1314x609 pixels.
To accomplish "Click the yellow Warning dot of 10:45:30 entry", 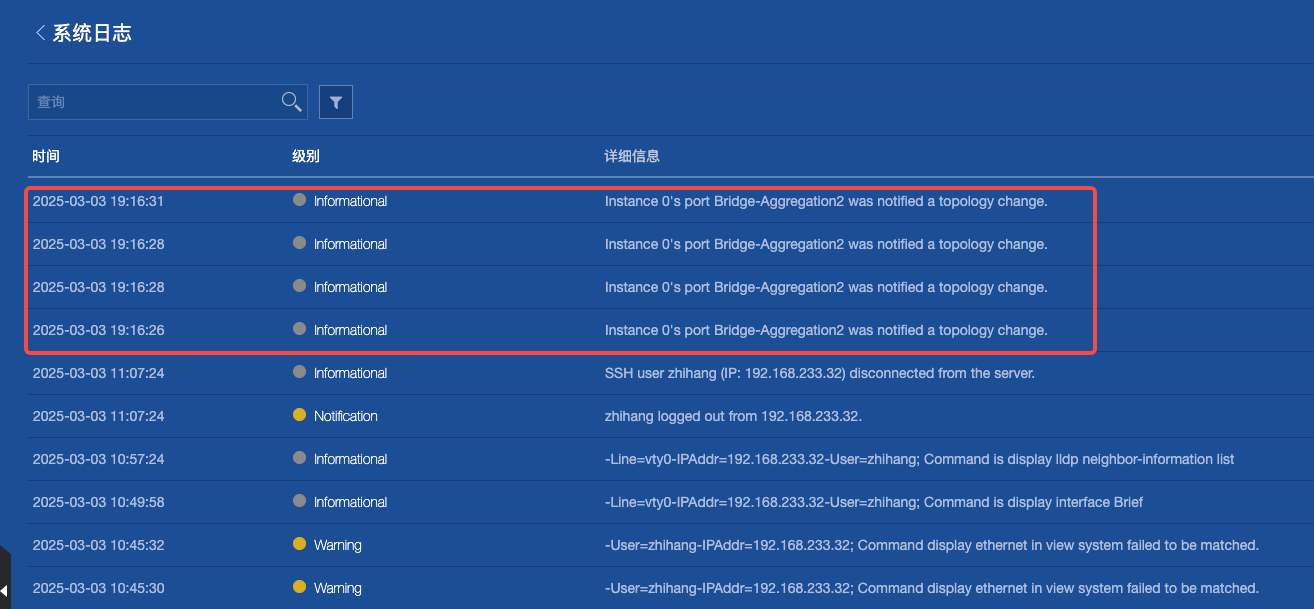I will pyautogui.click(x=299, y=587).
